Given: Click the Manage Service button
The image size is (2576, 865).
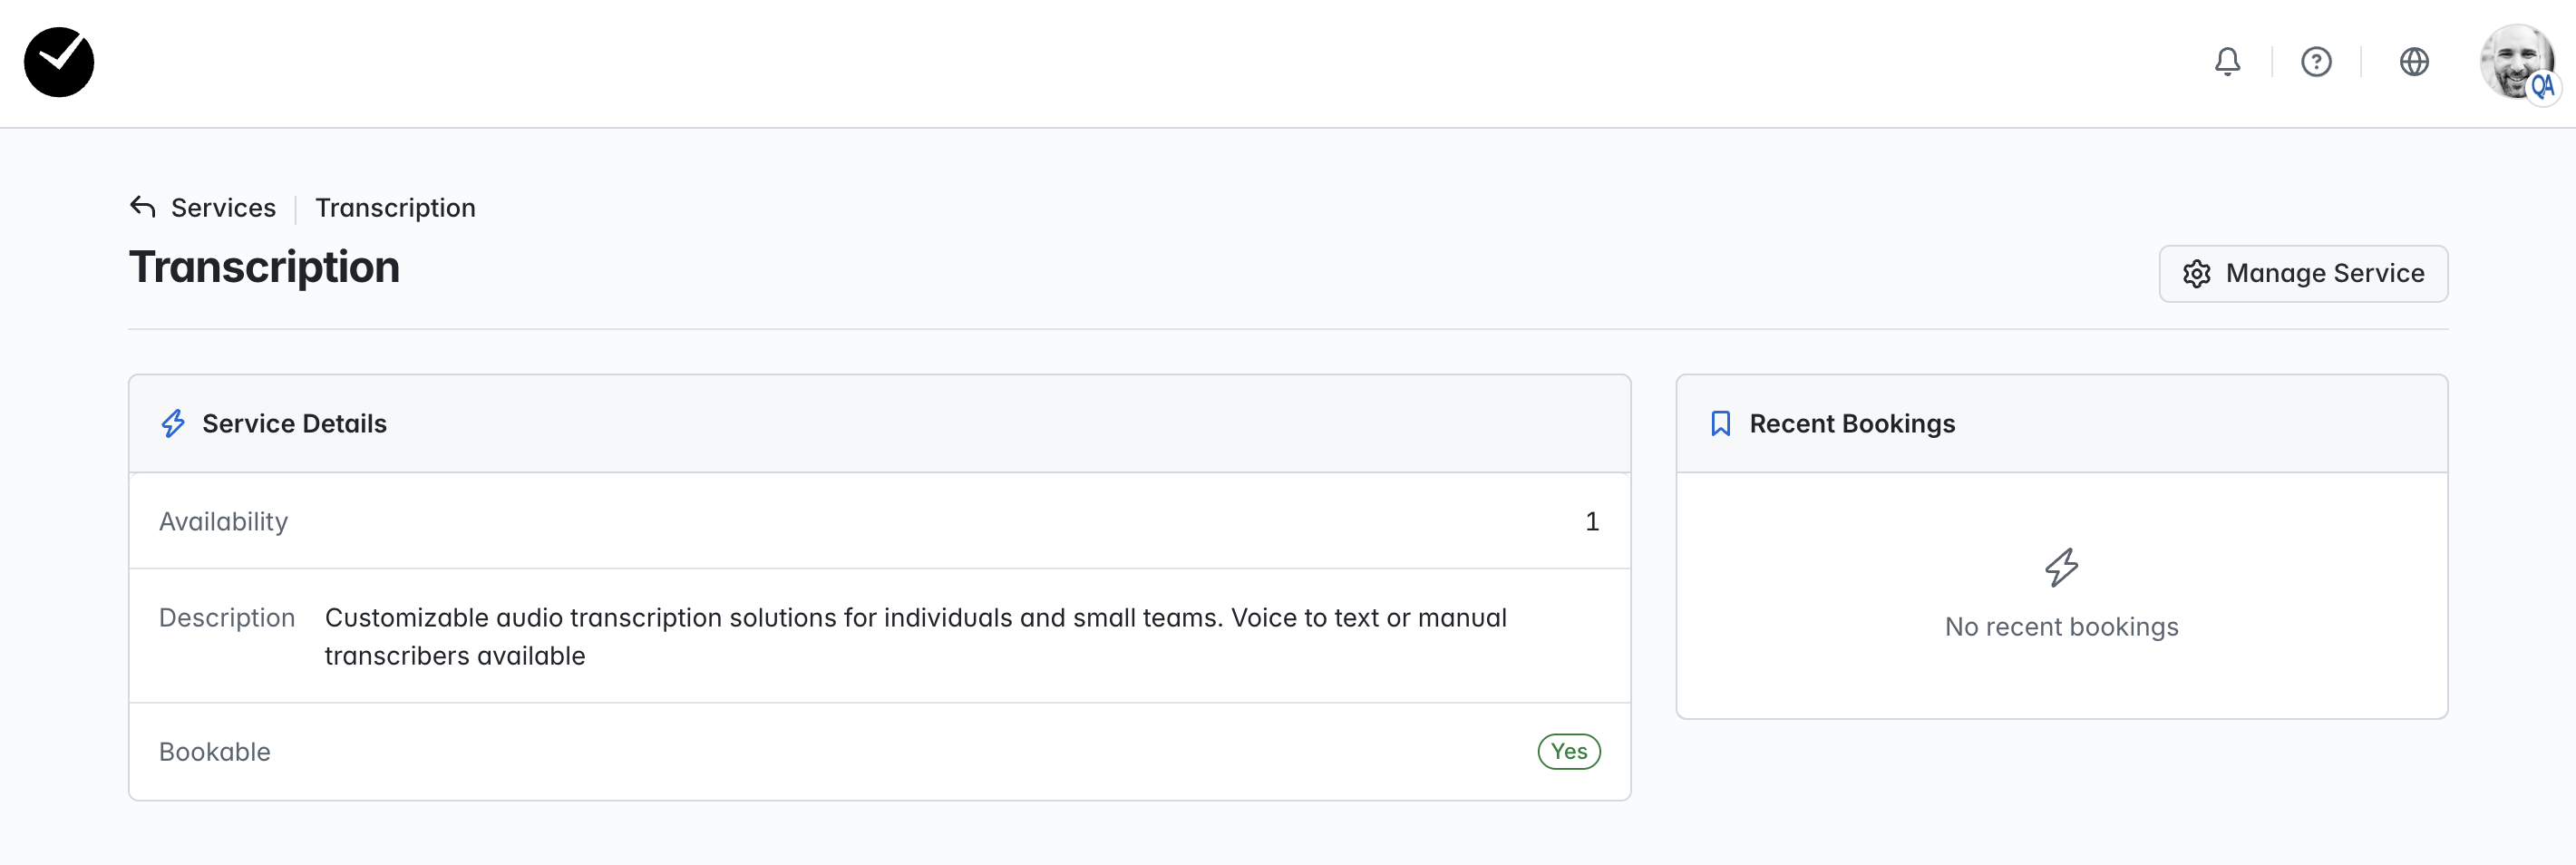Looking at the screenshot, I should 2303,273.
